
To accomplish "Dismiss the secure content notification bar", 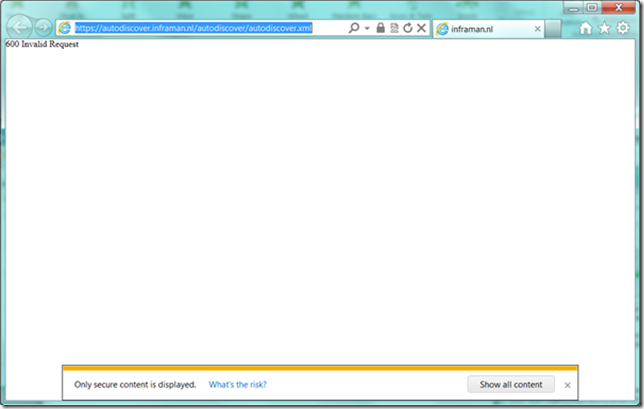I will (567, 385).
